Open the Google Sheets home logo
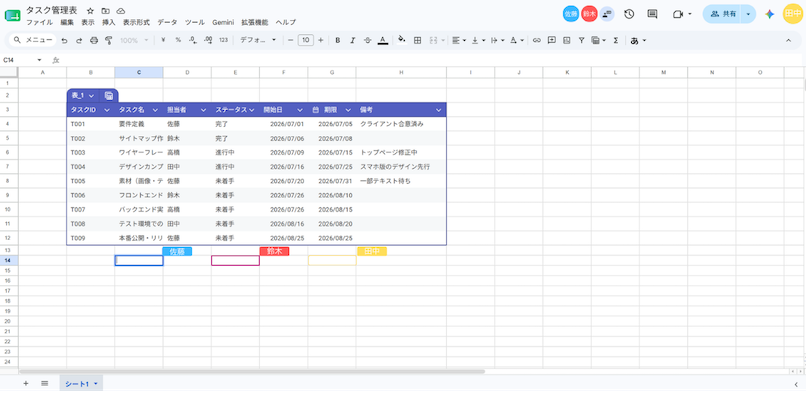 pyautogui.click(x=12, y=15)
